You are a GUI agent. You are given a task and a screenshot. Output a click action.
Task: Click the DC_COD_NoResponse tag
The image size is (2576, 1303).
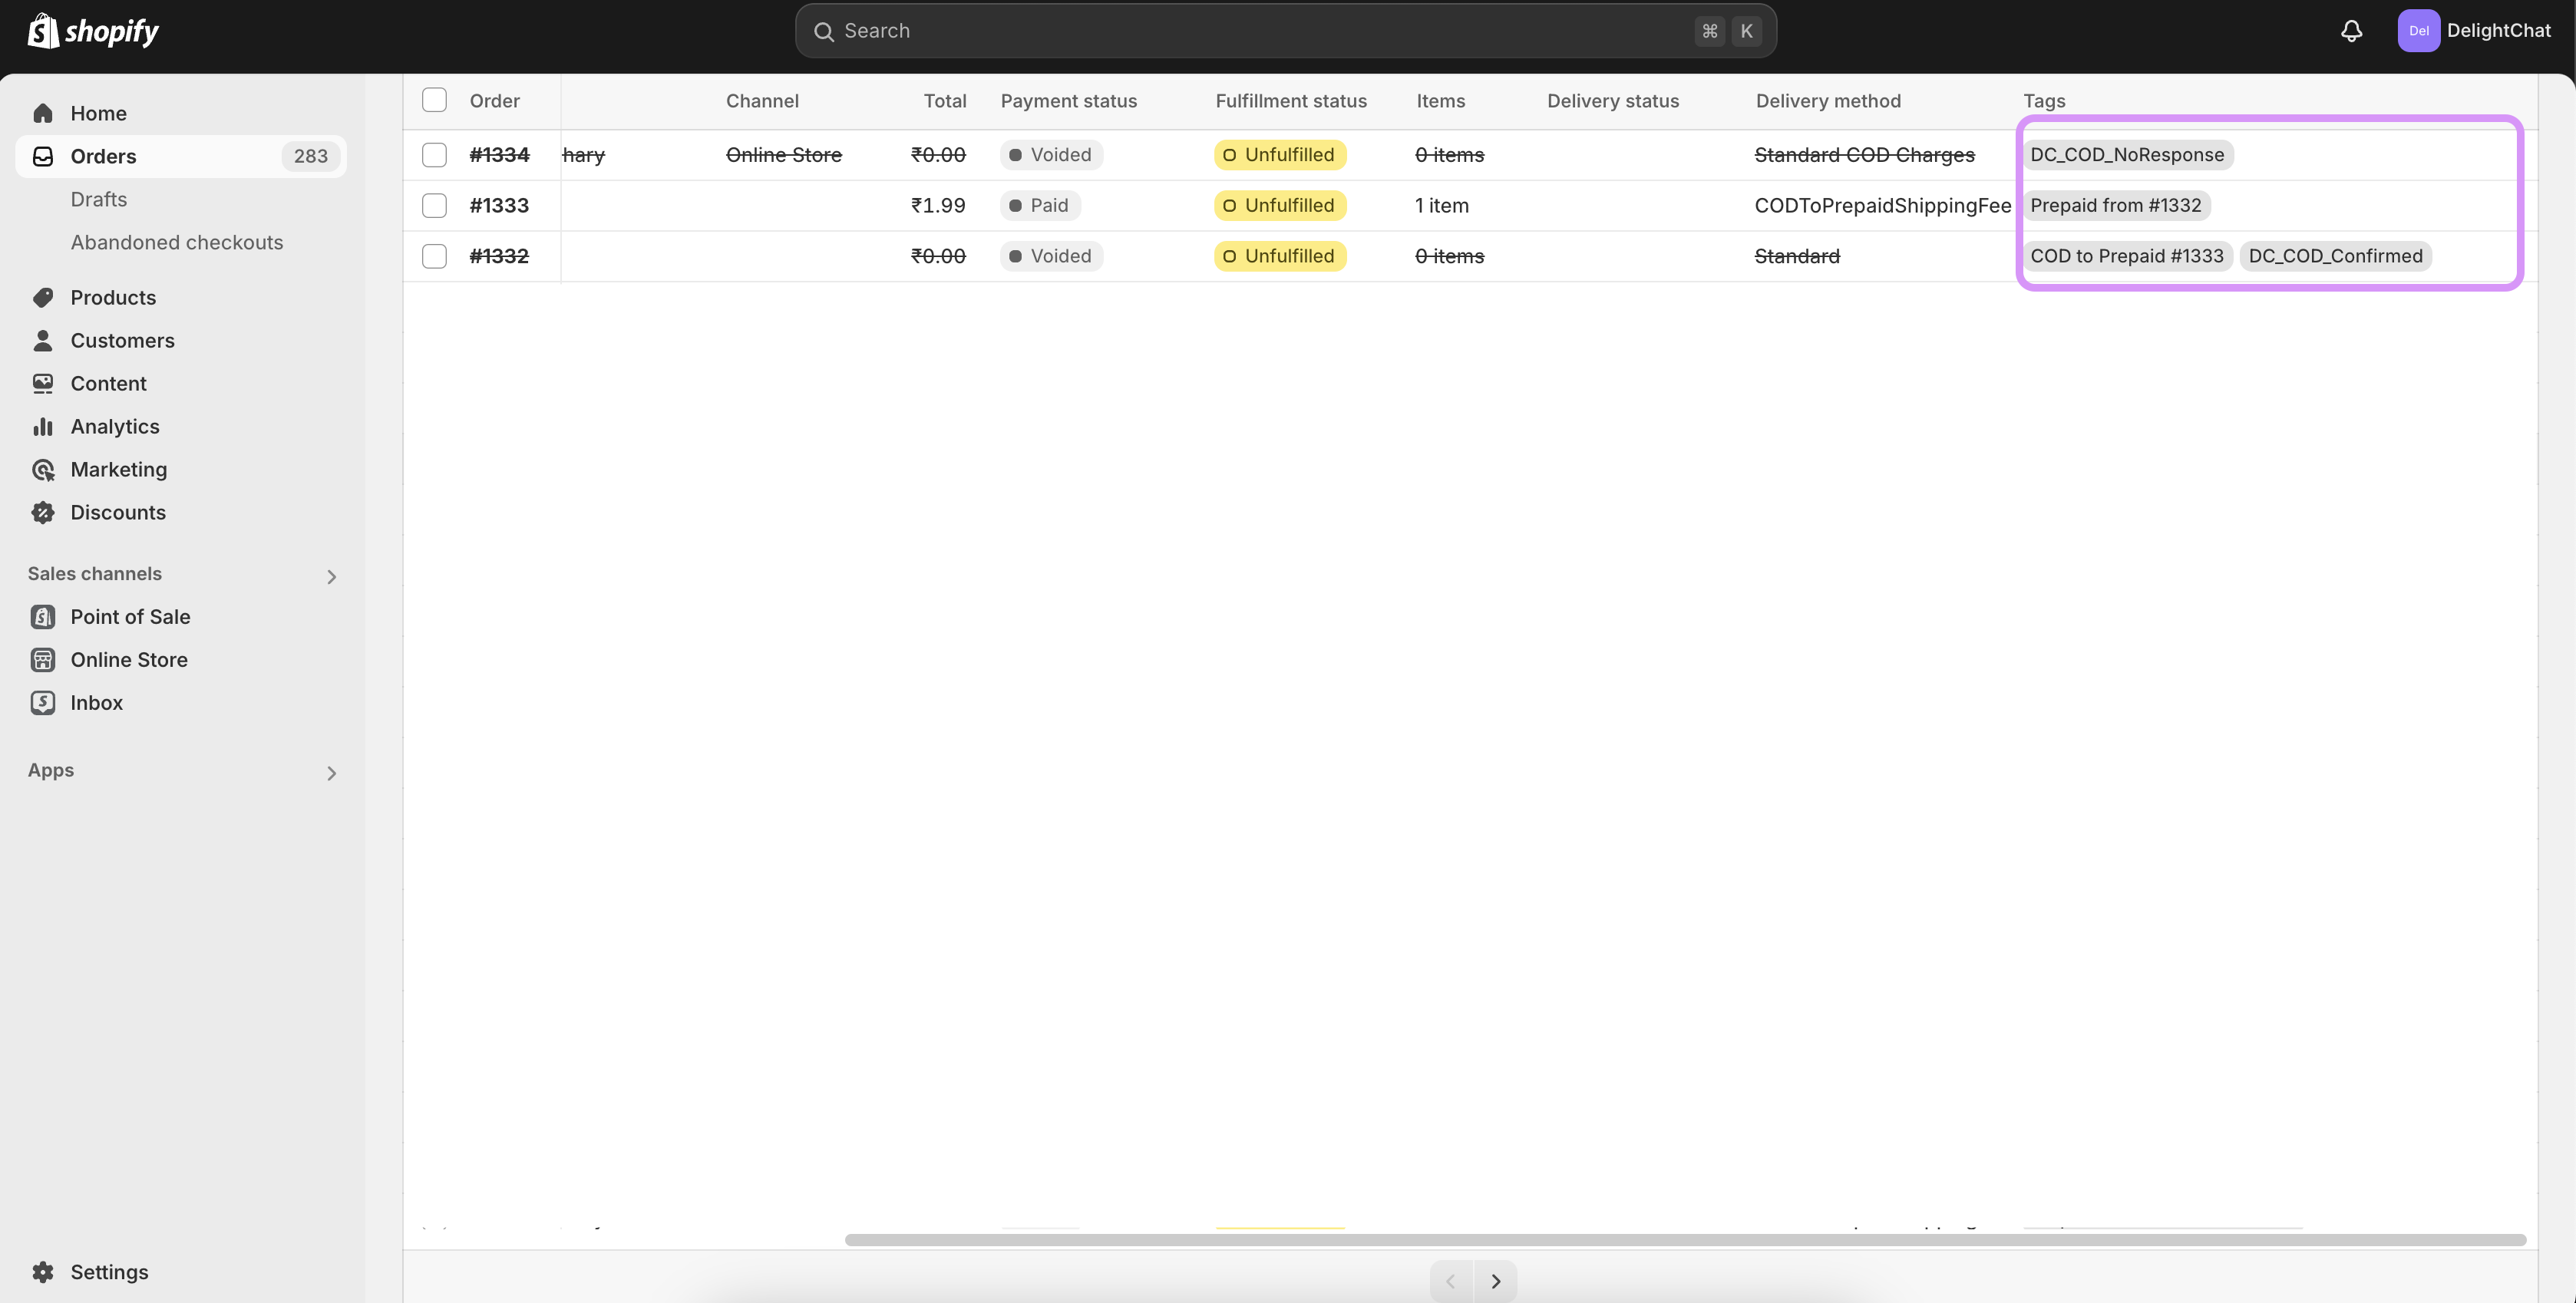tap(2127, 155)
